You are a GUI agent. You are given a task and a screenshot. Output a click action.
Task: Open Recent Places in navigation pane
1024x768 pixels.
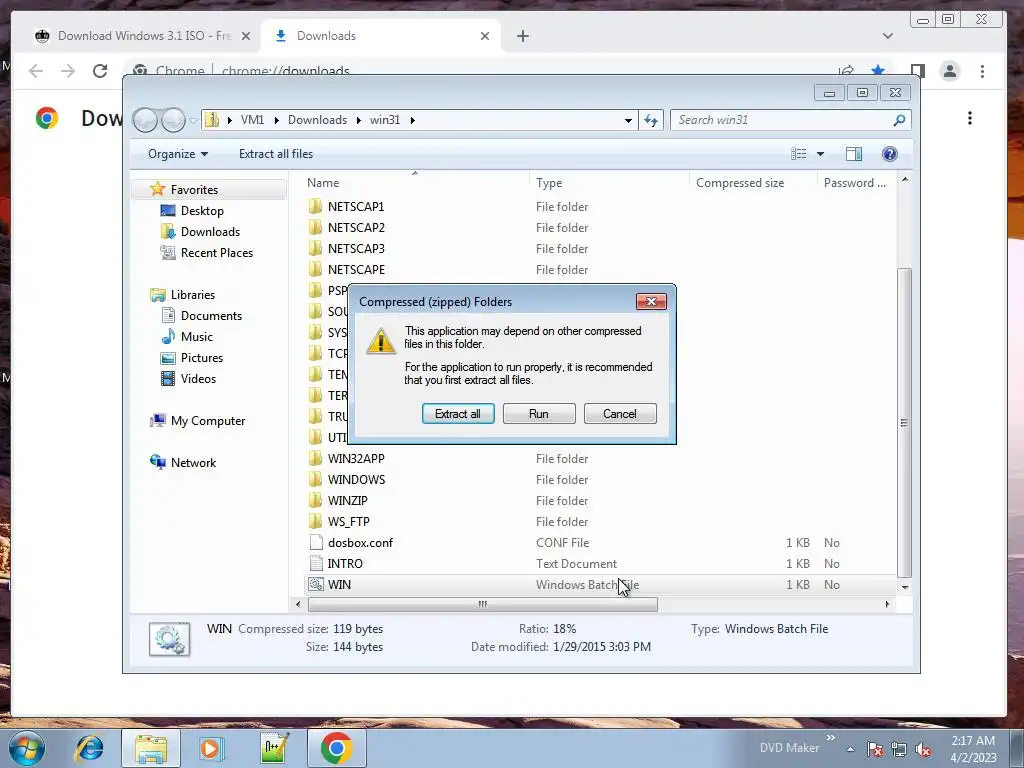216,252
